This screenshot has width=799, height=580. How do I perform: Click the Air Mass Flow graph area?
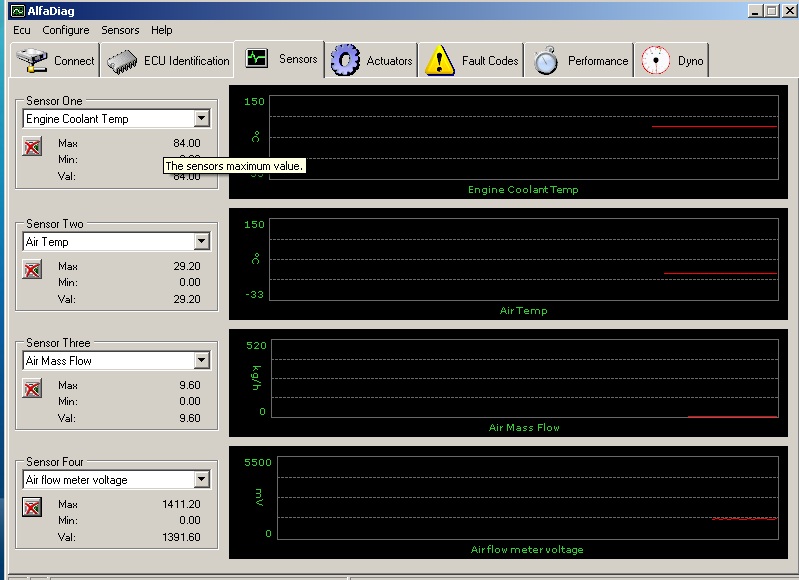tap(524, 380)
